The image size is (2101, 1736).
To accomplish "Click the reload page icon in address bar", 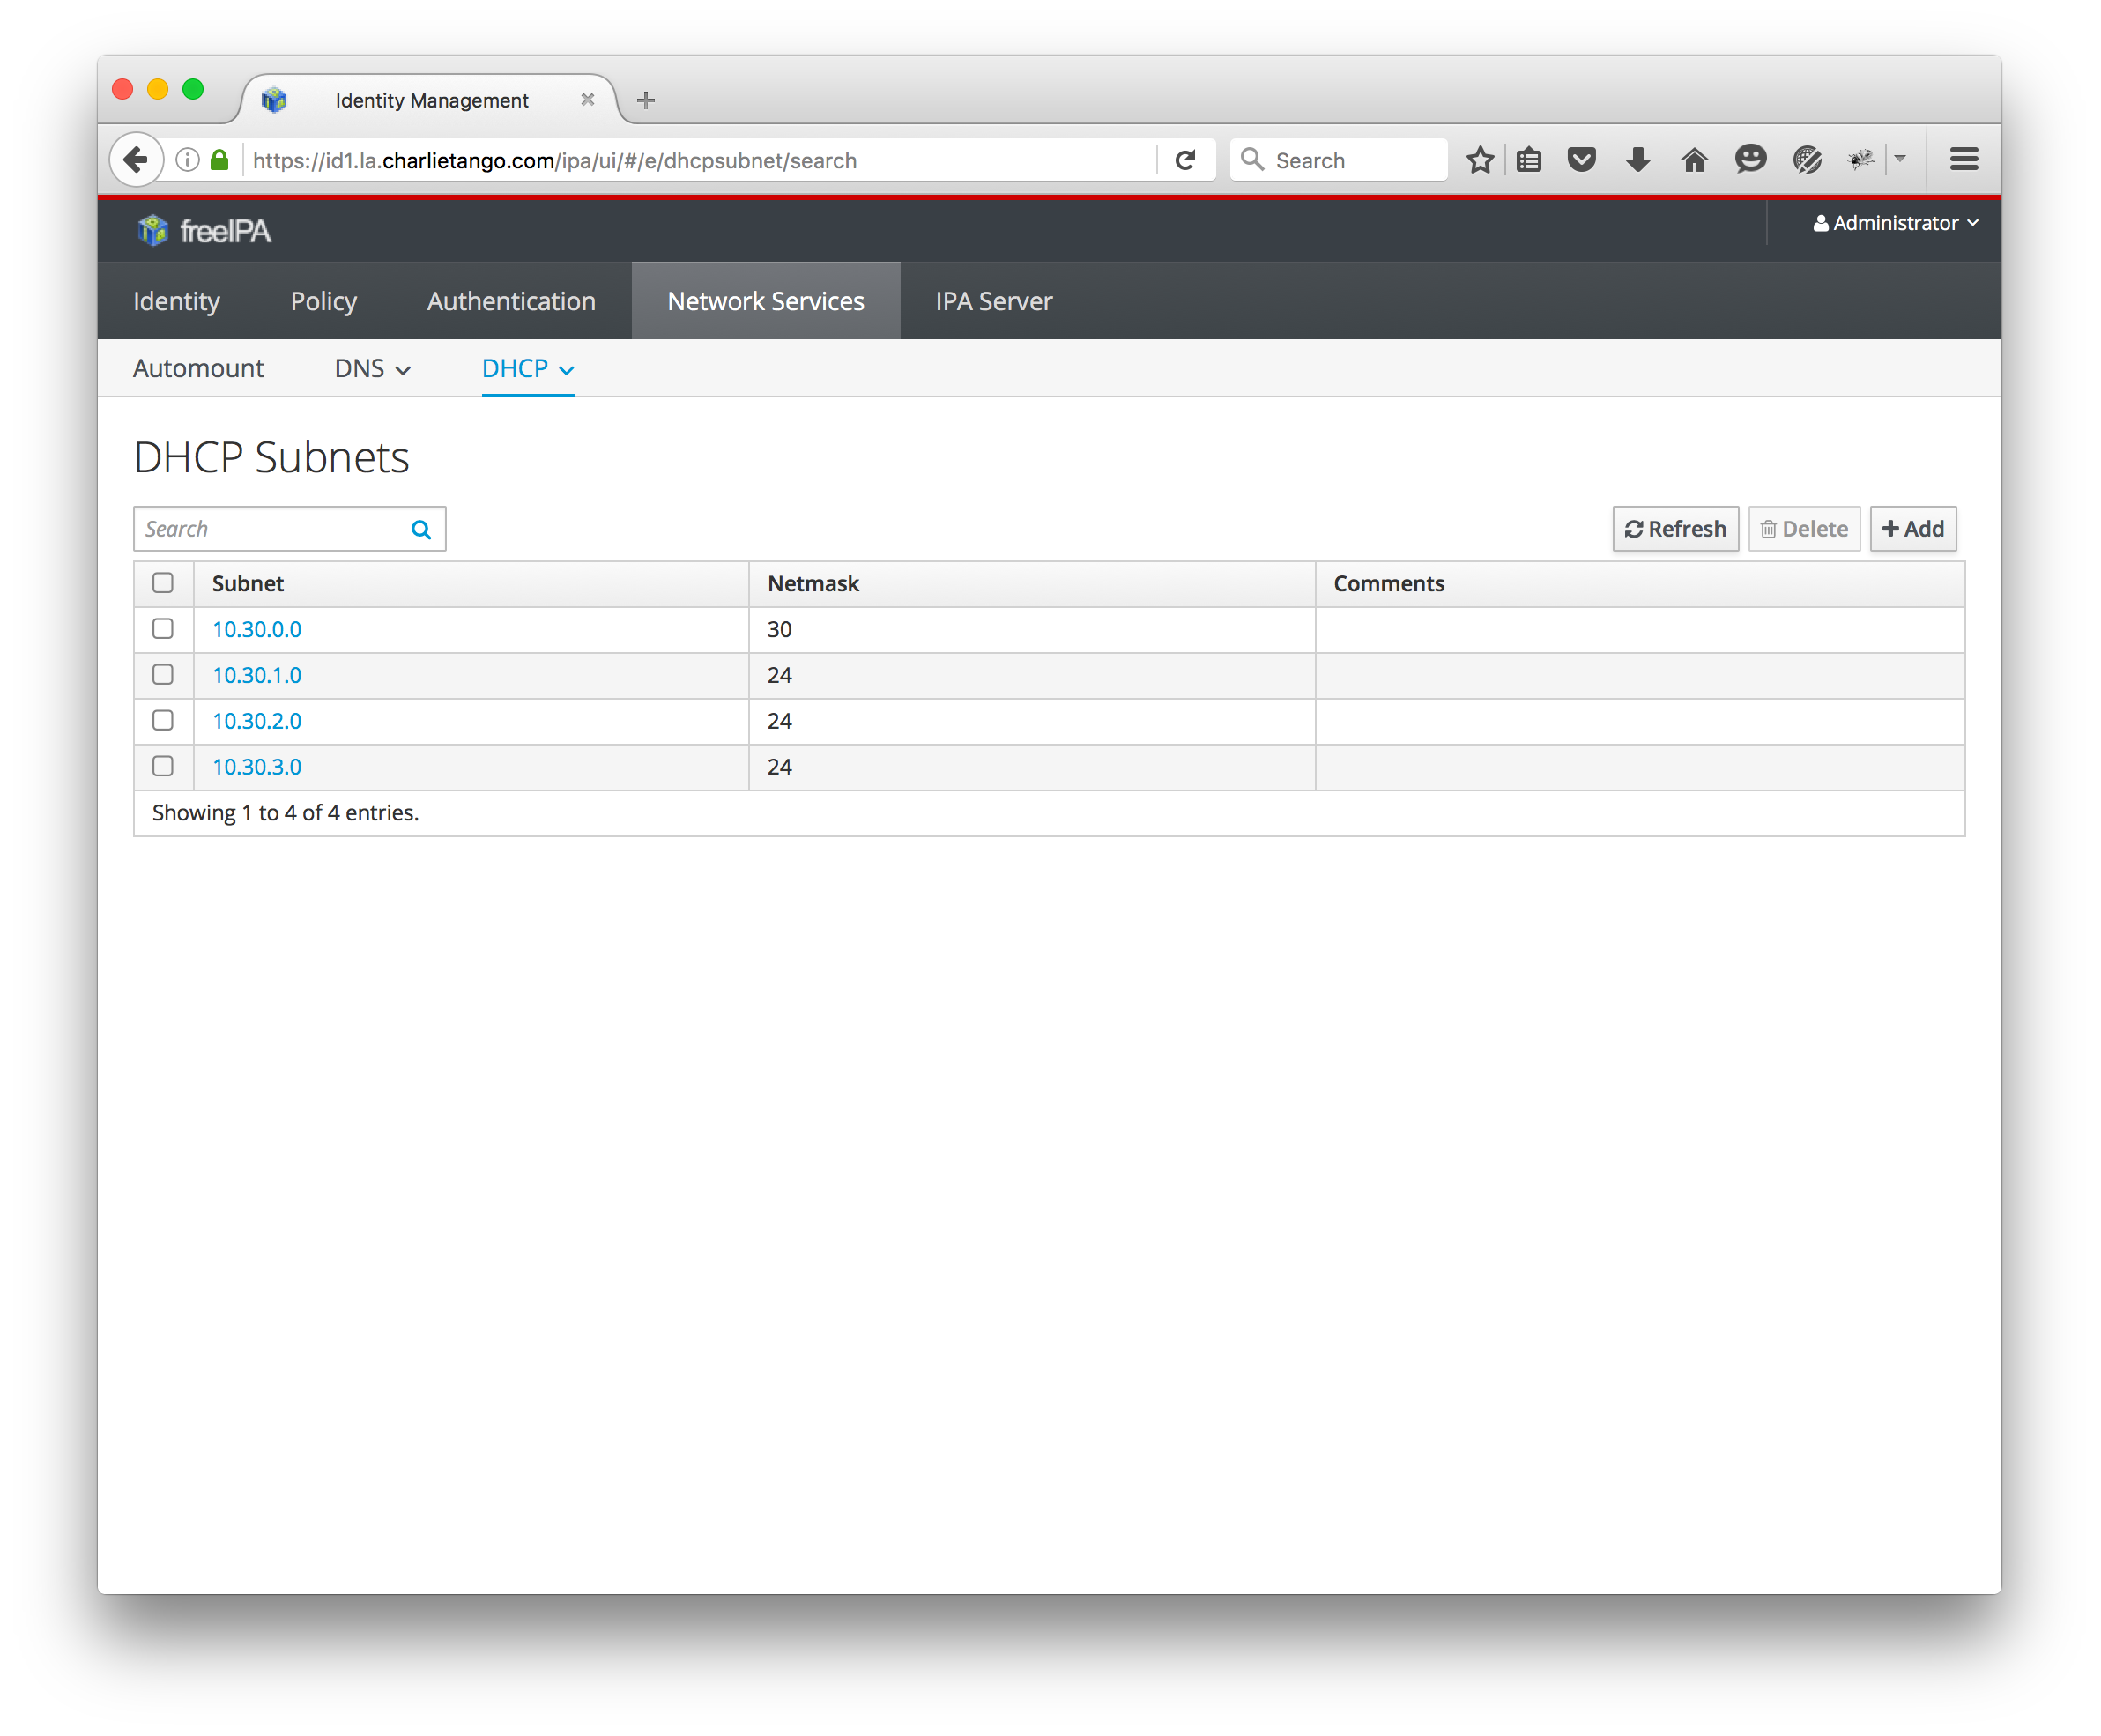I will (1185, 160).
